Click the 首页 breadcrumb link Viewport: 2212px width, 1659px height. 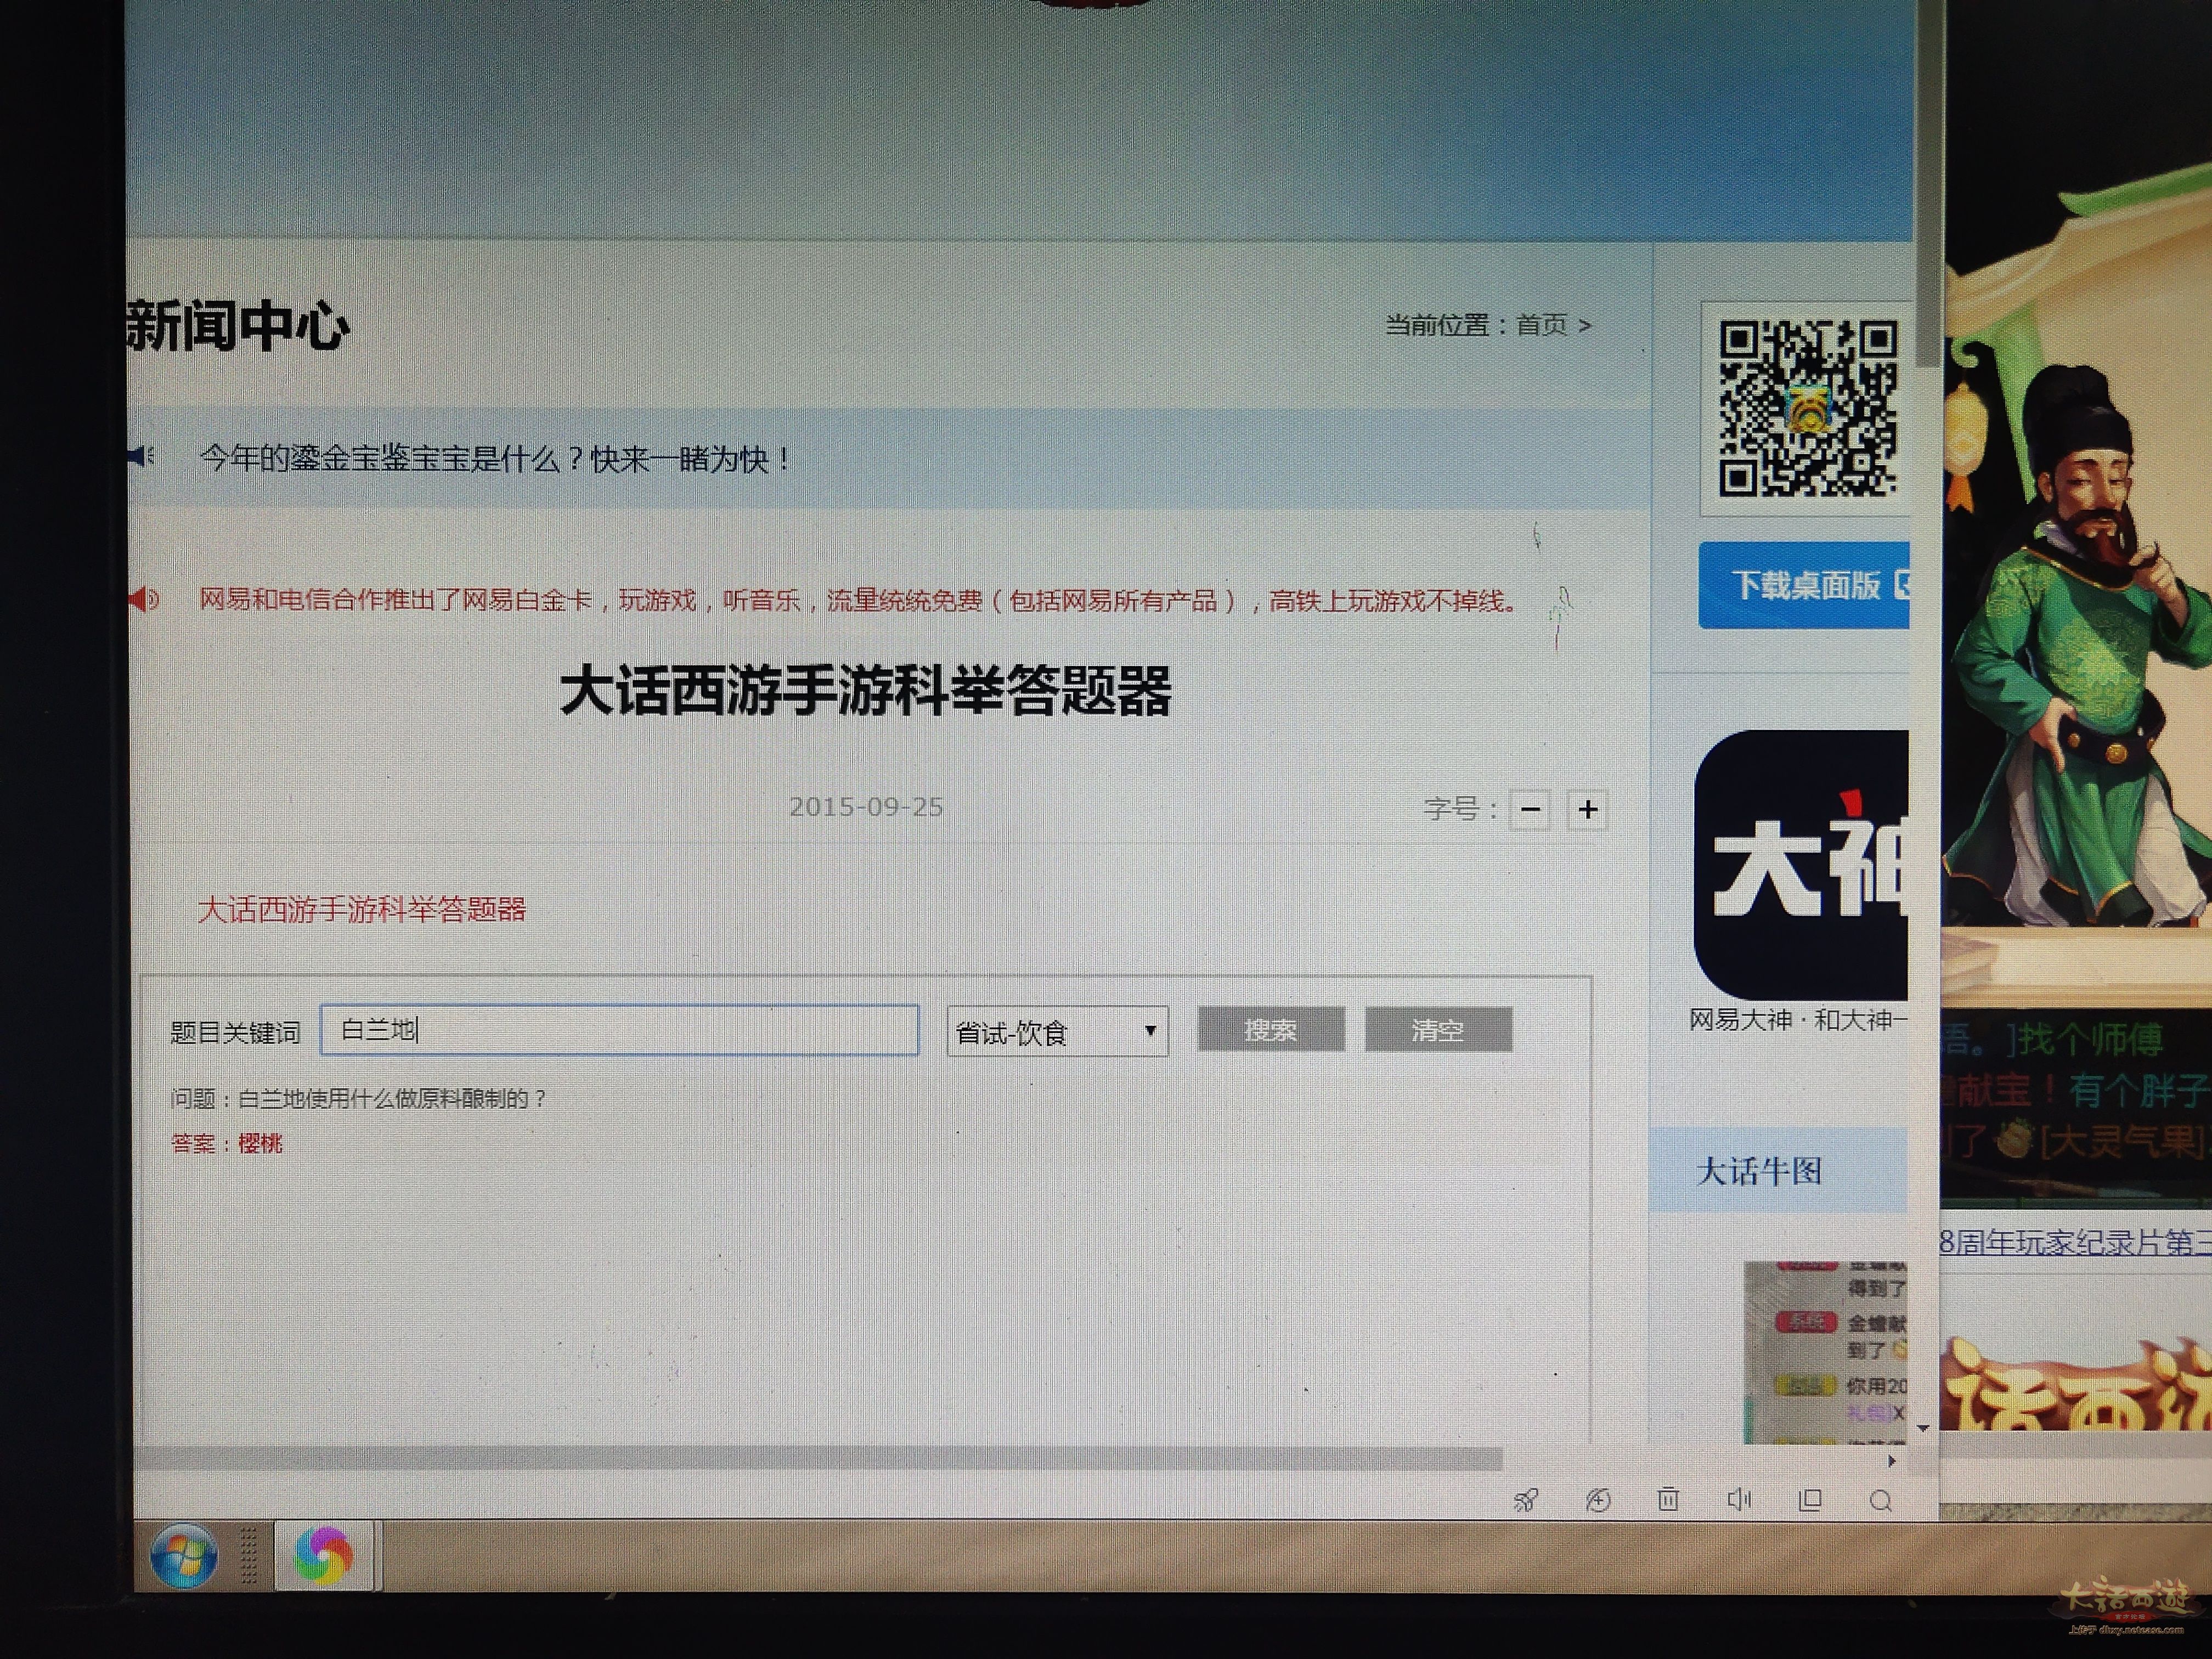pyautogui.click(x=1541, y=325)
